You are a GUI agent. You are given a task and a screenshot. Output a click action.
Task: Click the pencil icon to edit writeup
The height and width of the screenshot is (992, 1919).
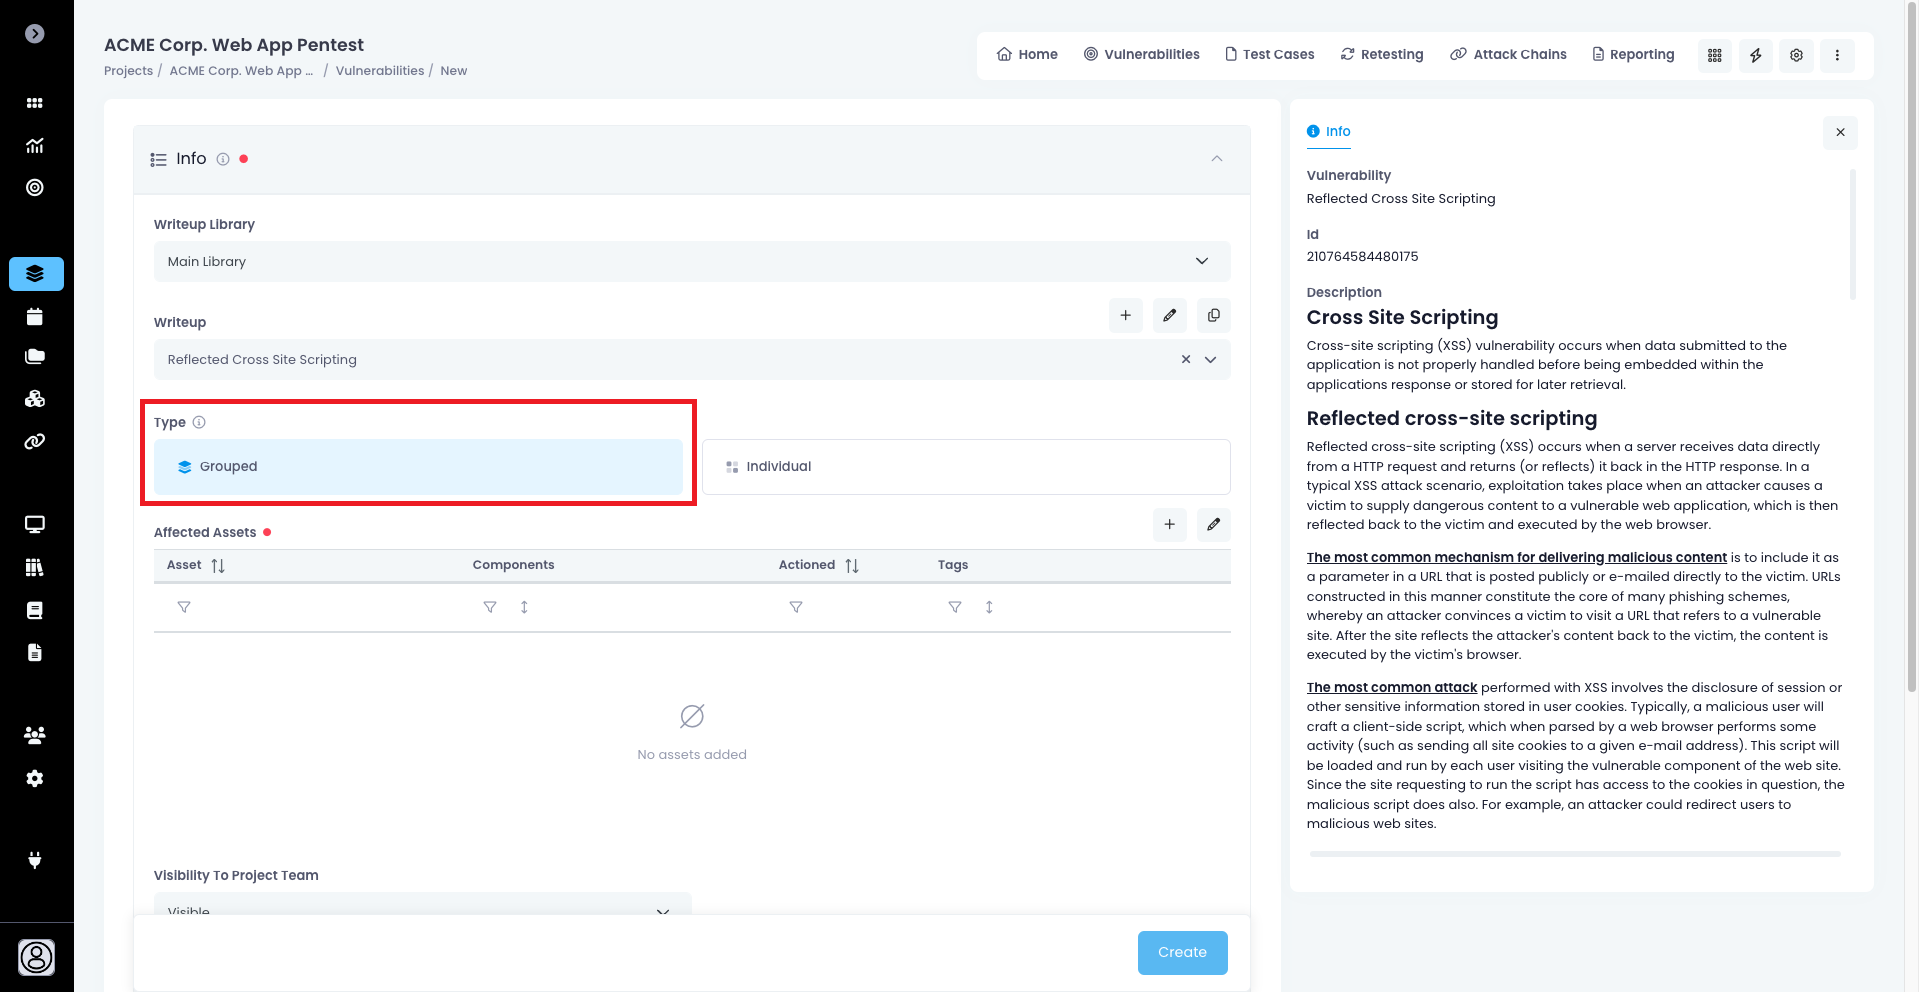(1169, 316)
